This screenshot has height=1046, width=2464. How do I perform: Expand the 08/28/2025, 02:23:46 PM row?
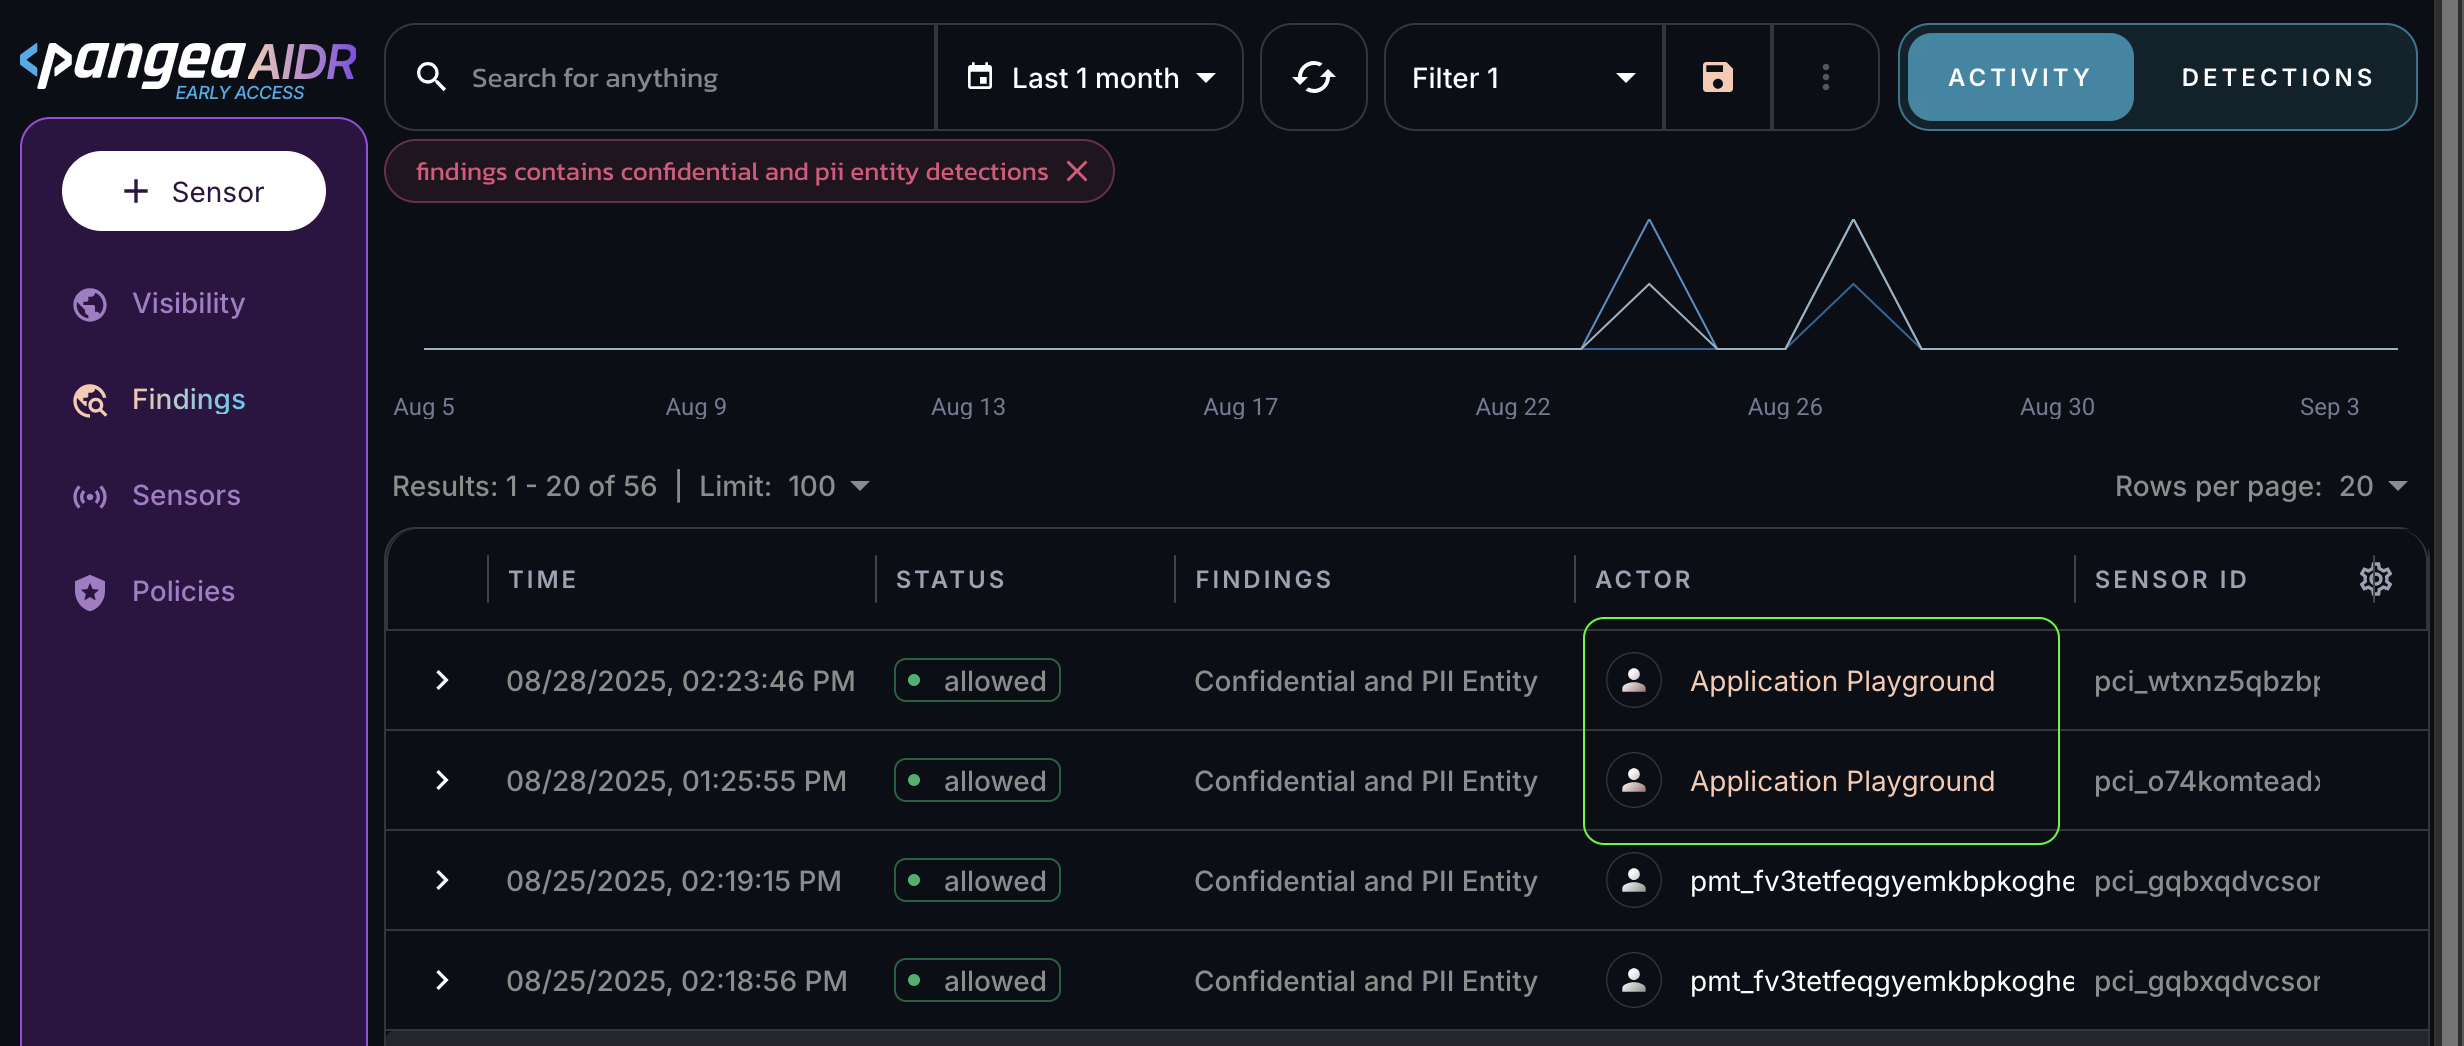pos(442,680)
